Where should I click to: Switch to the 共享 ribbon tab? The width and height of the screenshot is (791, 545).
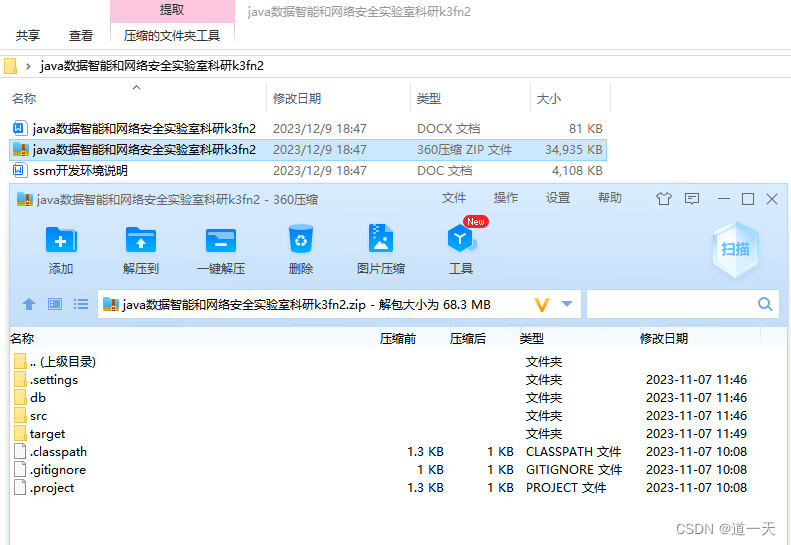(x=28, y=35)
